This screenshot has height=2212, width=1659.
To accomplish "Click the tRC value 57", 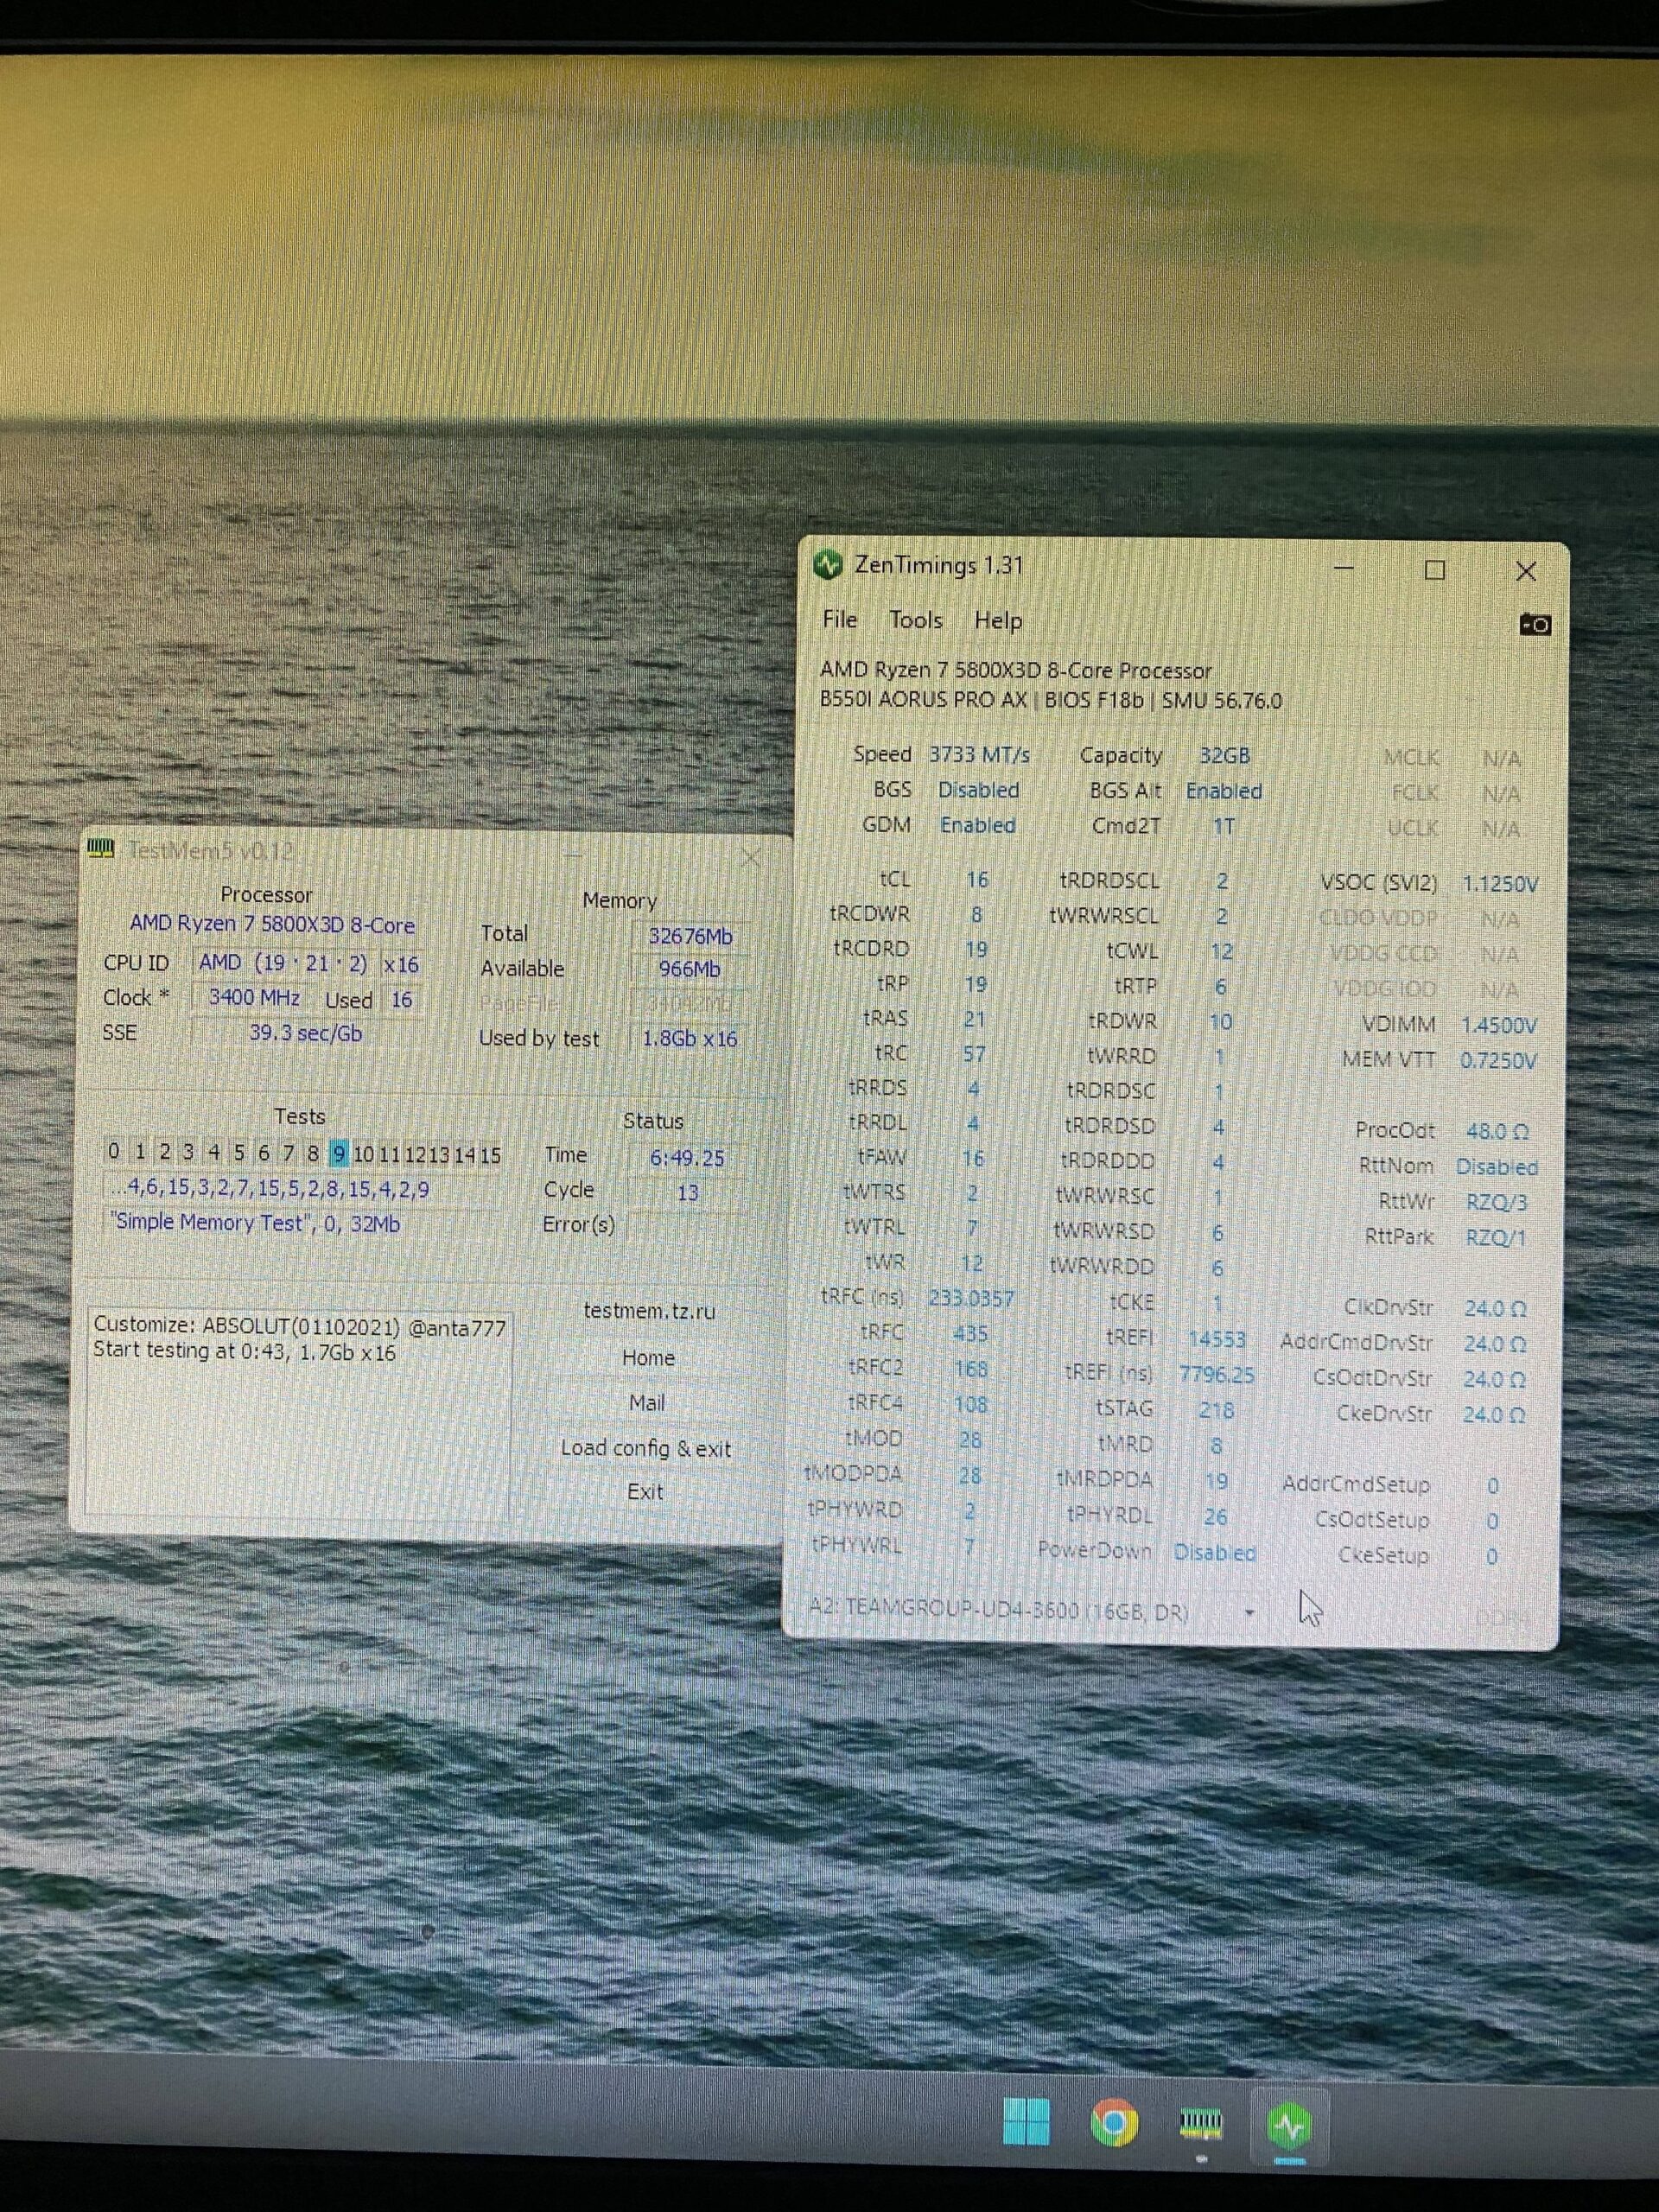I will tap(974, 1054).
